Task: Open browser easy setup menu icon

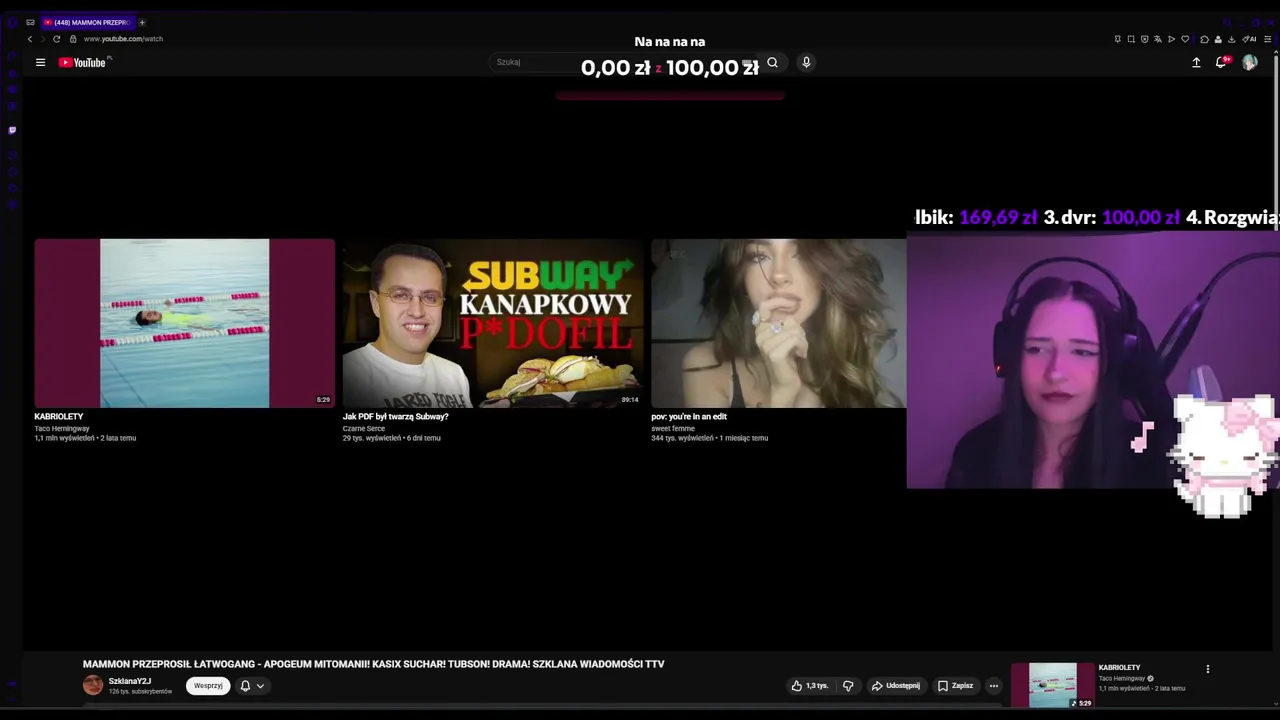Action: pyautogui.click(x=1268, y=39)
